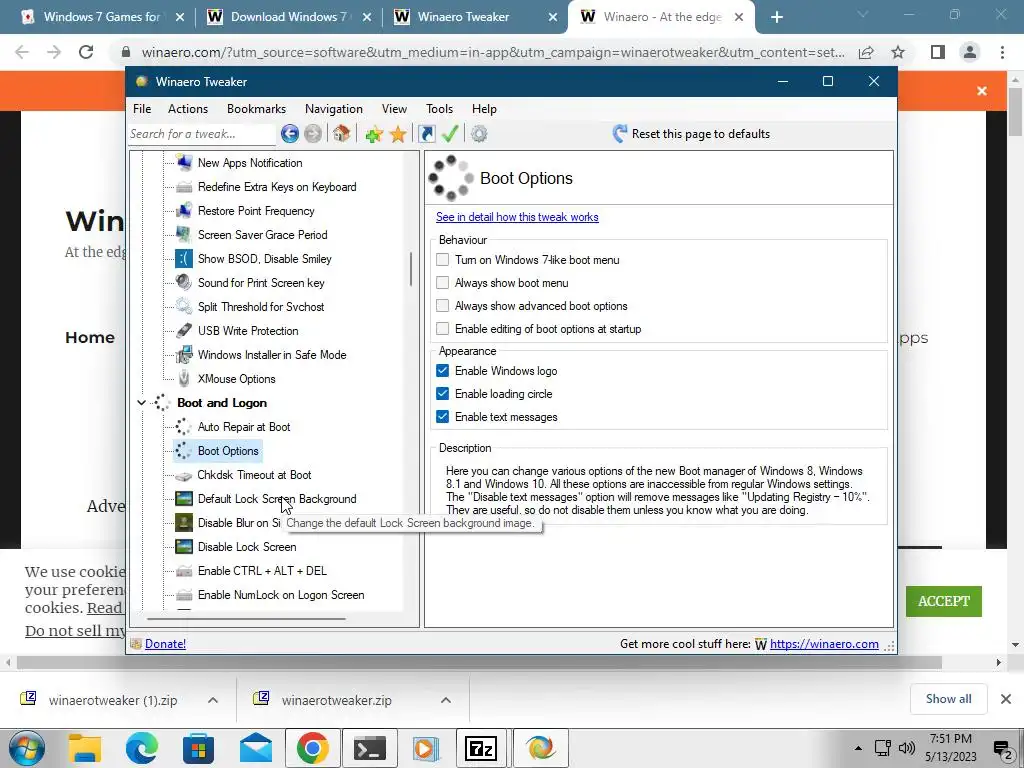
Task: Open 7-Zip from the taskbar
Action: [481, 748]
